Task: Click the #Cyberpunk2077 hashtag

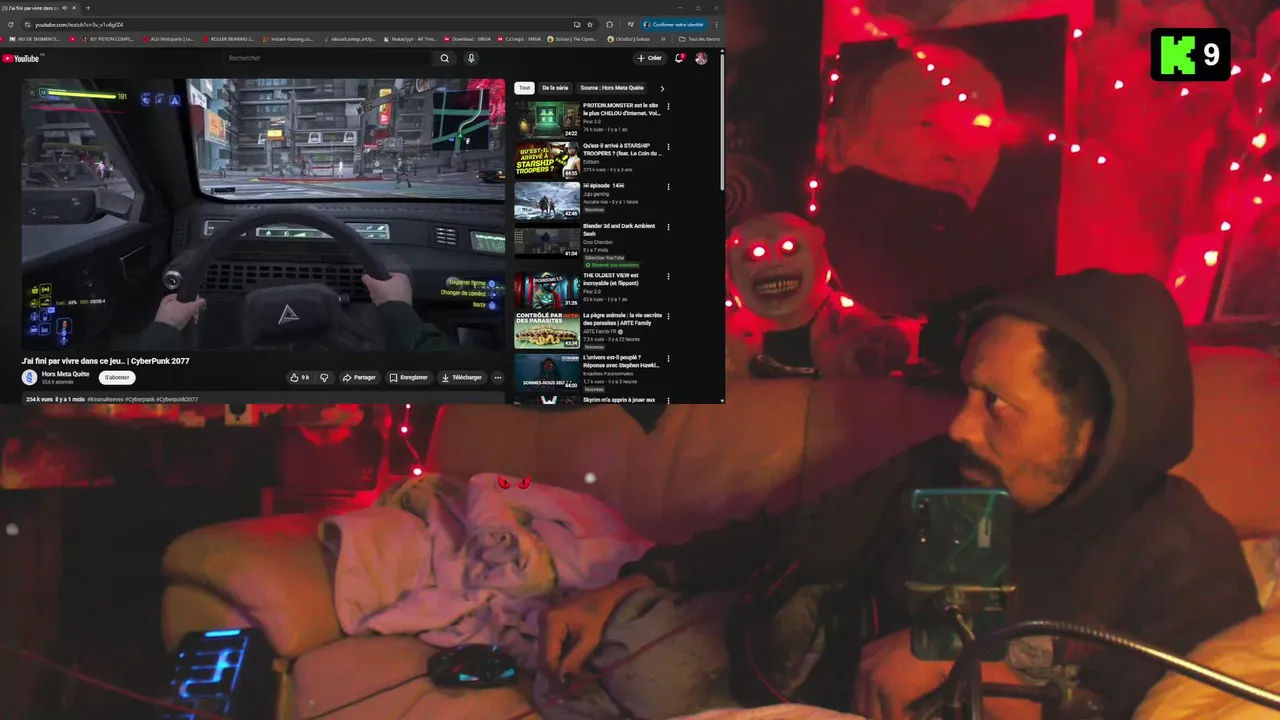Action: click(177, 399)
